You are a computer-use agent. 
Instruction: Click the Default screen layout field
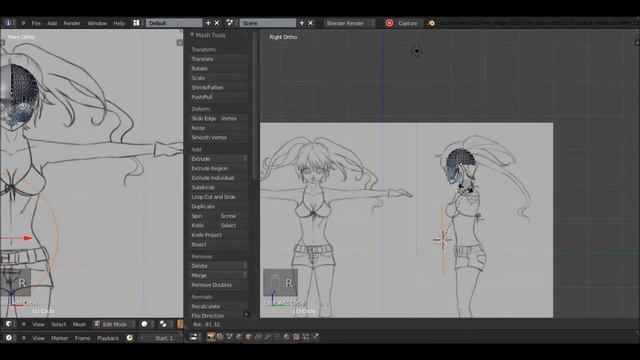click(x=174, y=23)
